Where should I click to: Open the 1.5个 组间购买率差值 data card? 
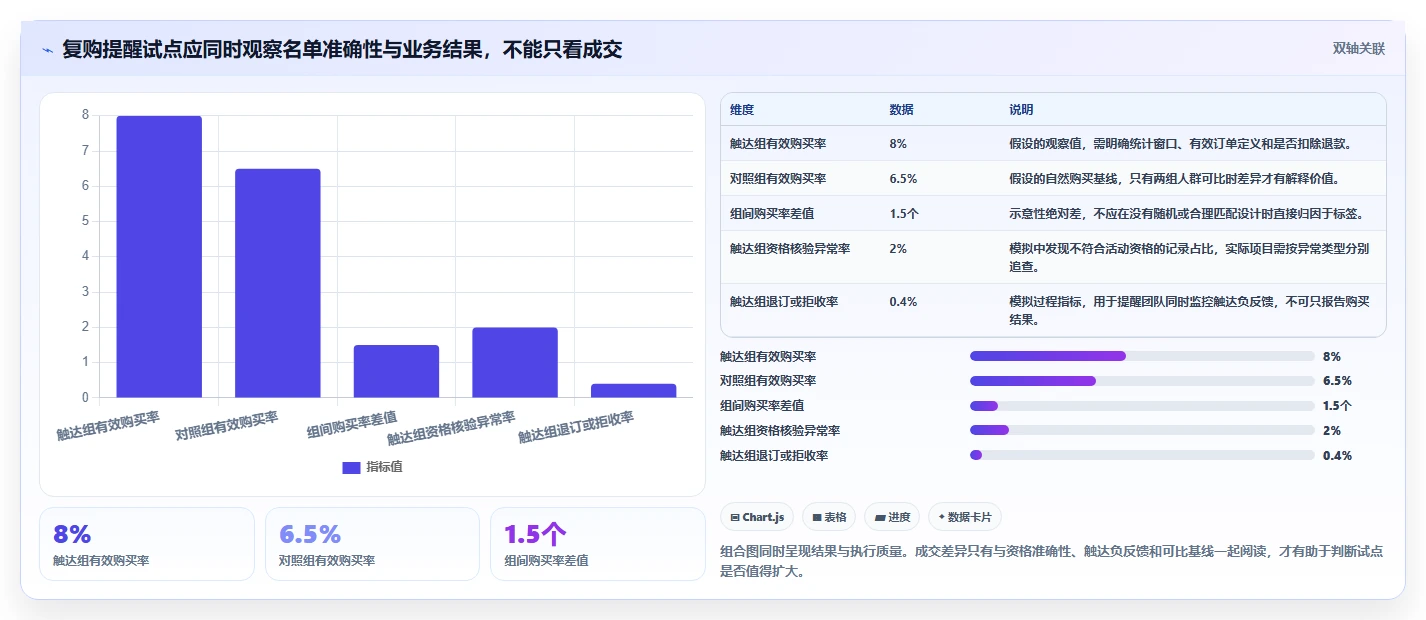598,544
